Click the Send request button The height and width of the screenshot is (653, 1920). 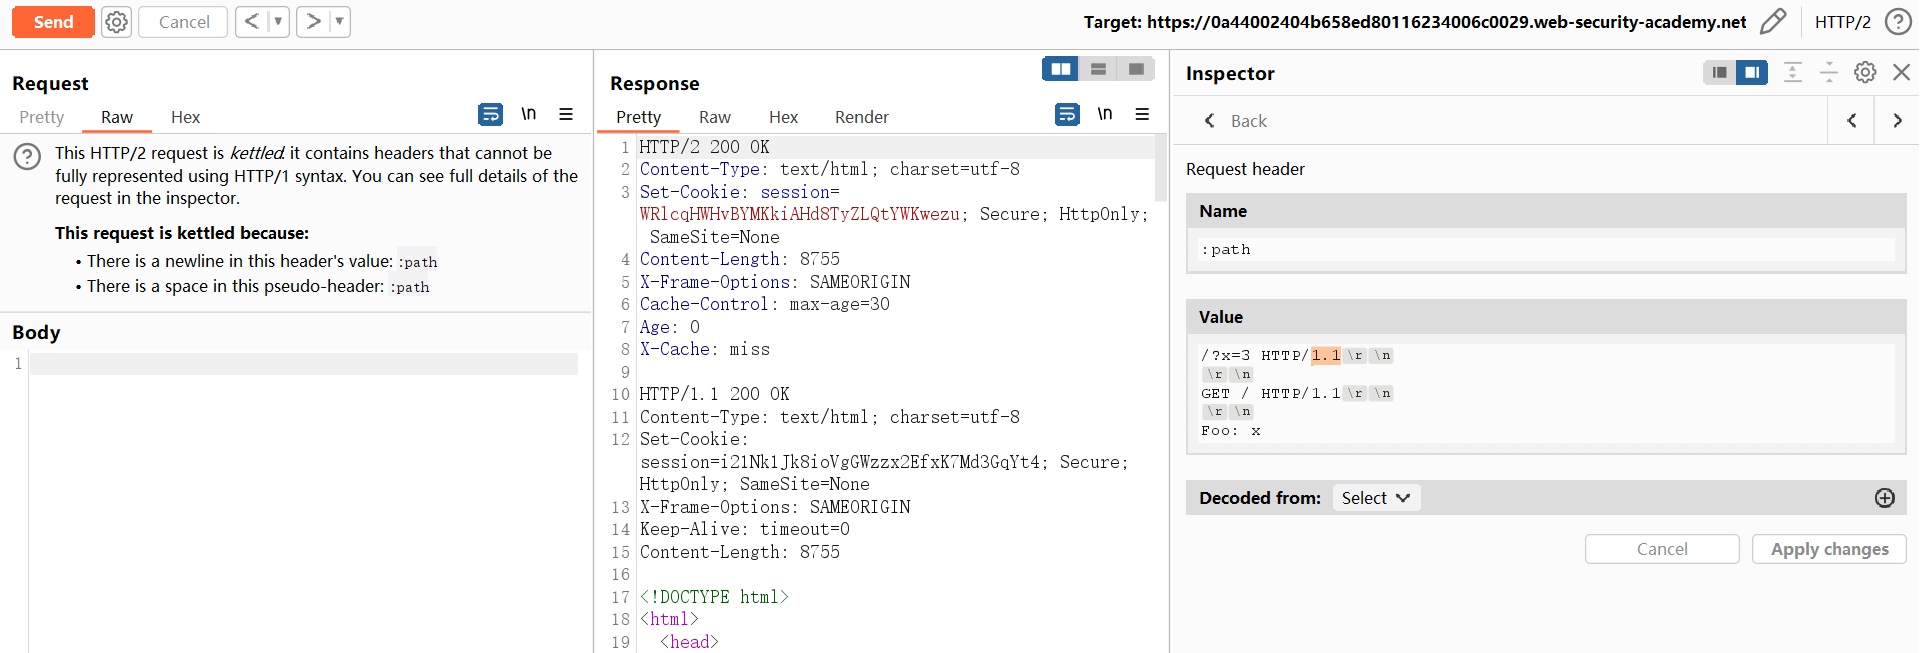pyautogui.click(x=53, y=22)
